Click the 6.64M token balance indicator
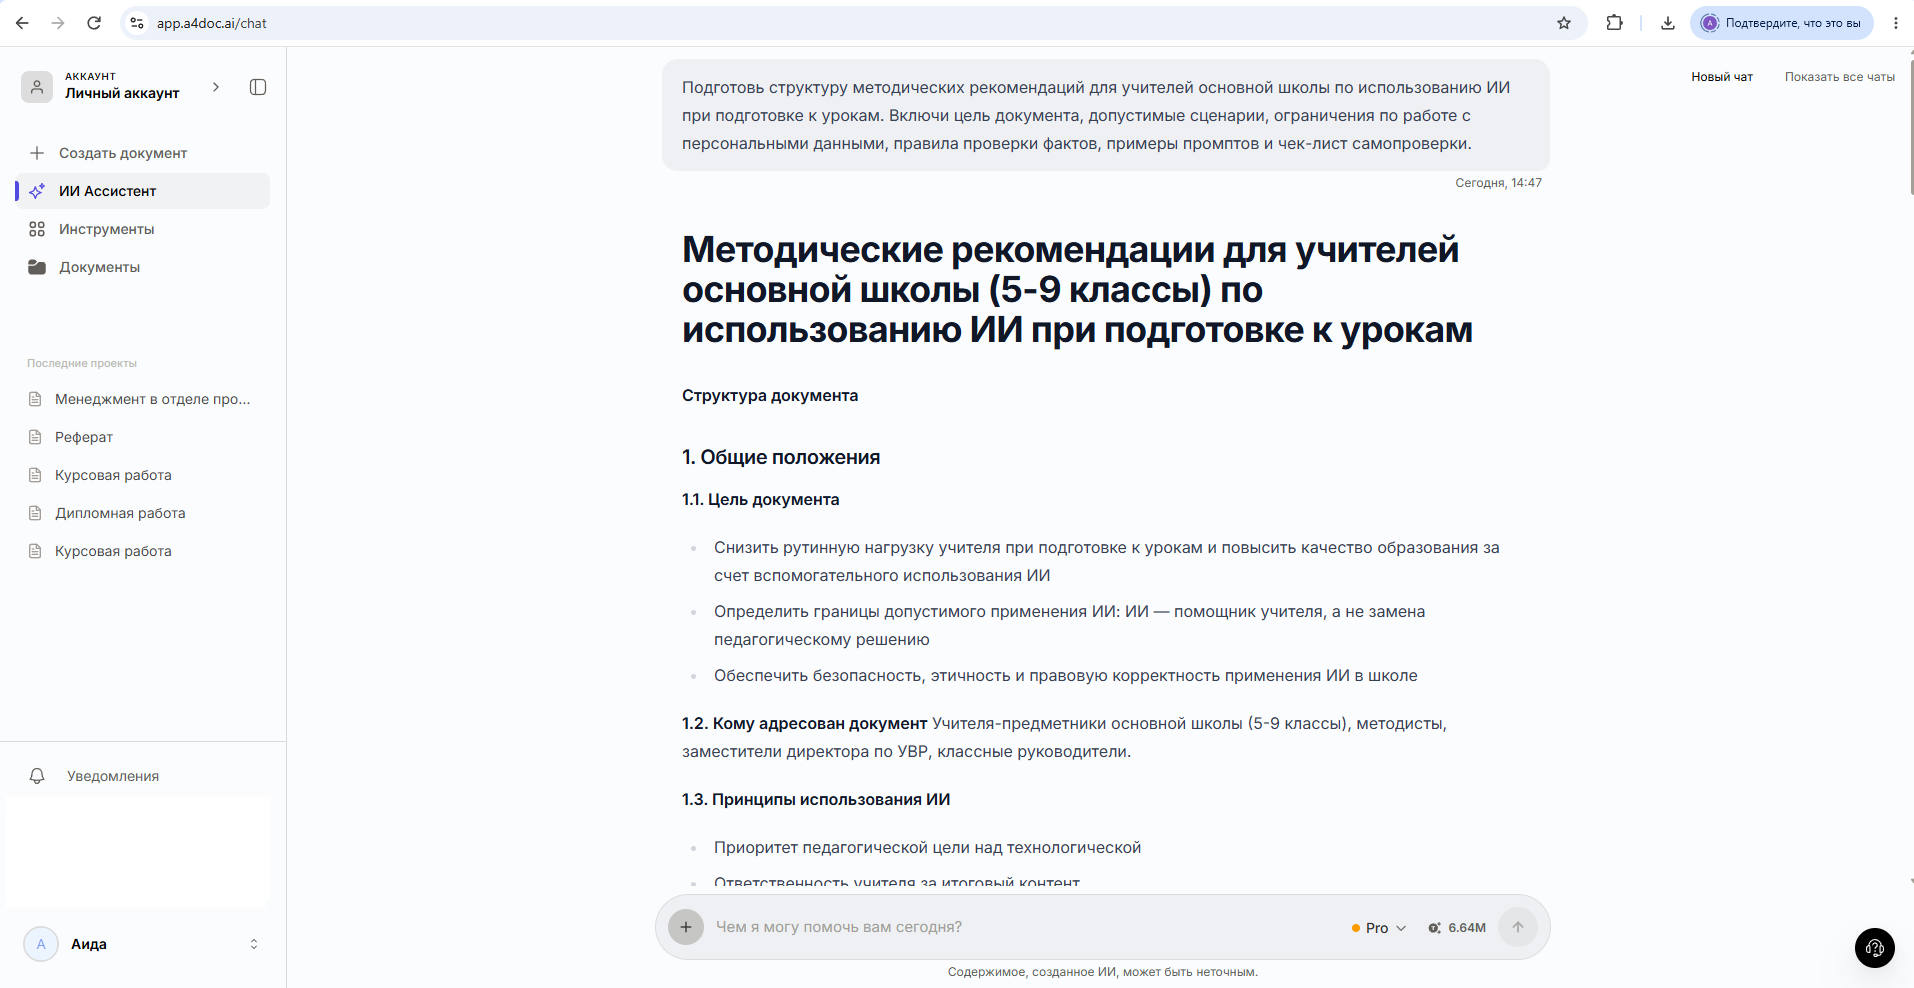The width and height of the screenshot is (1914, 988). click(x=1457, y=928)
